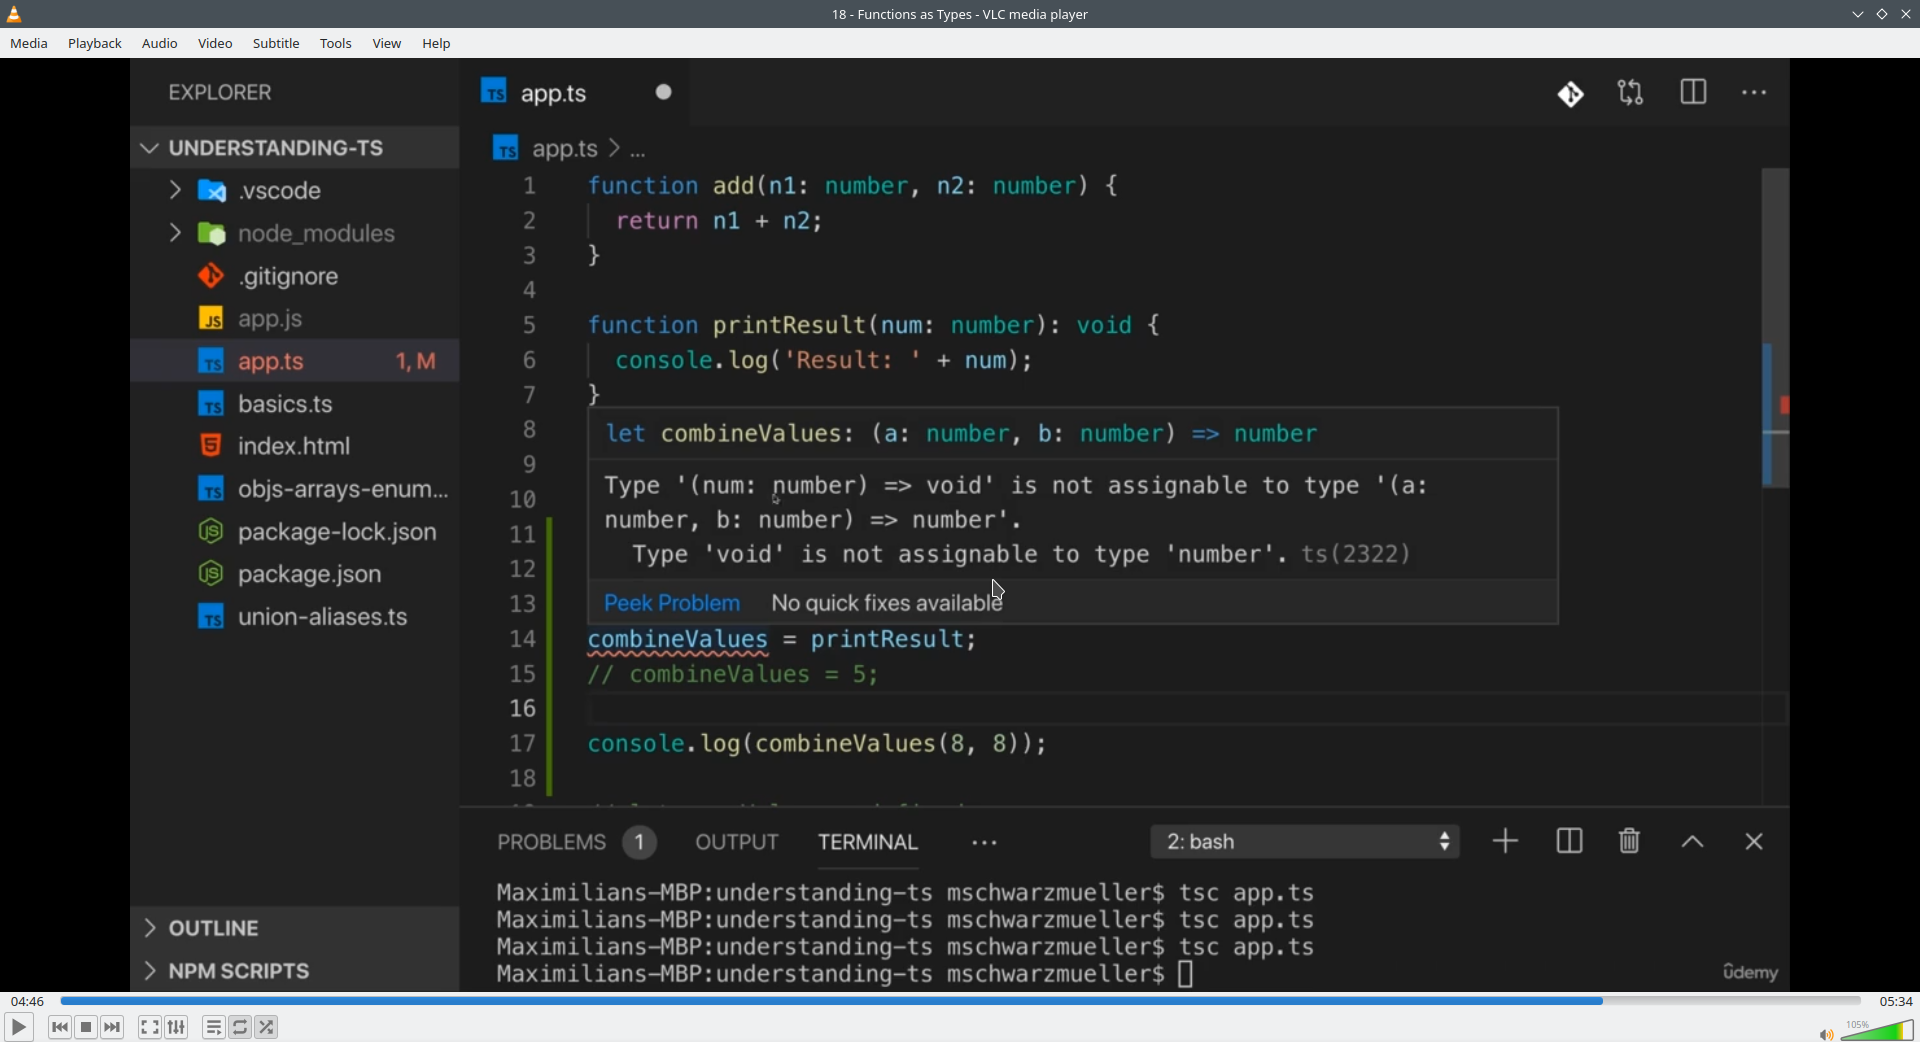Add a new terminal with the plus icon
This screenshot has height=1042, width=1920.
(1506, 841)
